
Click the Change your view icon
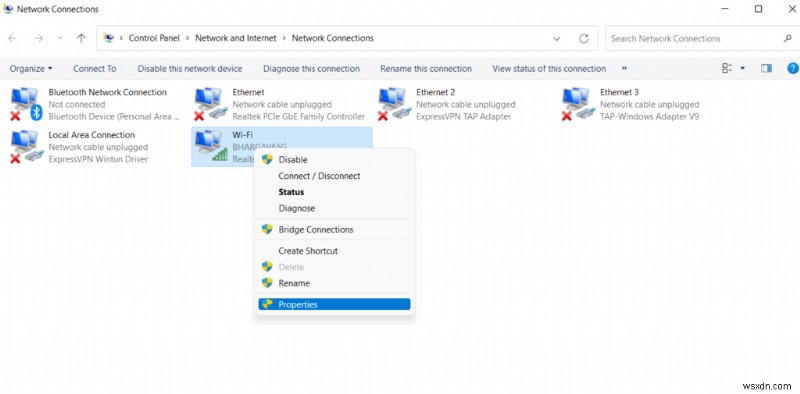[727, 68]
